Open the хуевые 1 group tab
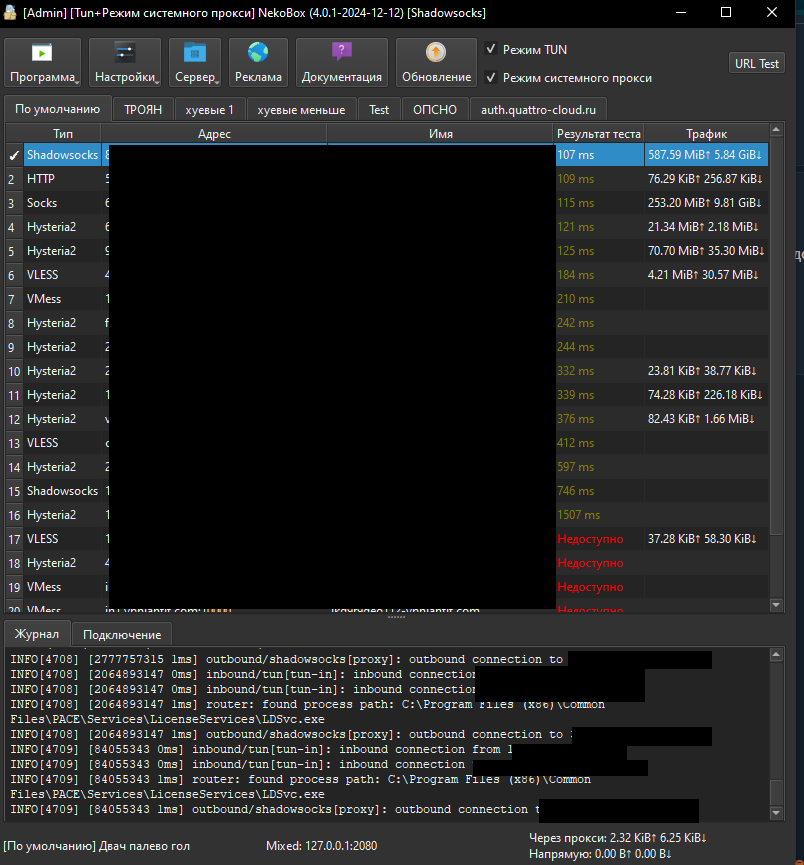 (x=210, y=110)
